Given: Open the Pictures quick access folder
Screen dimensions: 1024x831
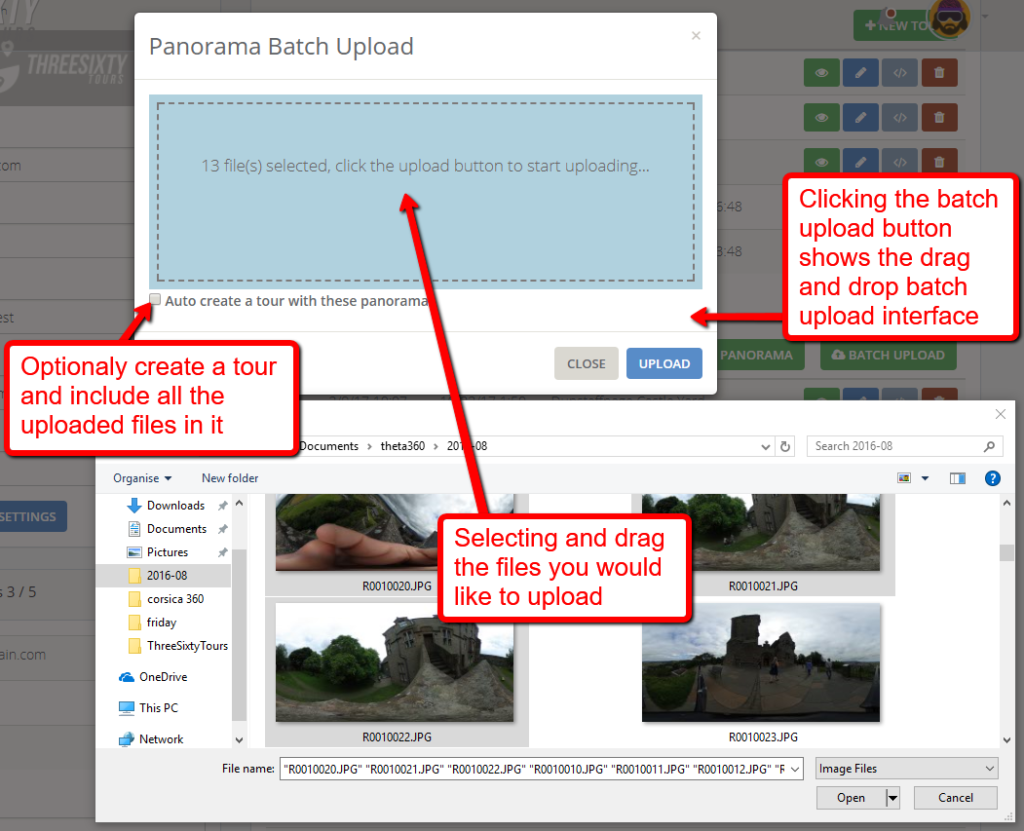Looking at the screenshot, I should (167, 552).
